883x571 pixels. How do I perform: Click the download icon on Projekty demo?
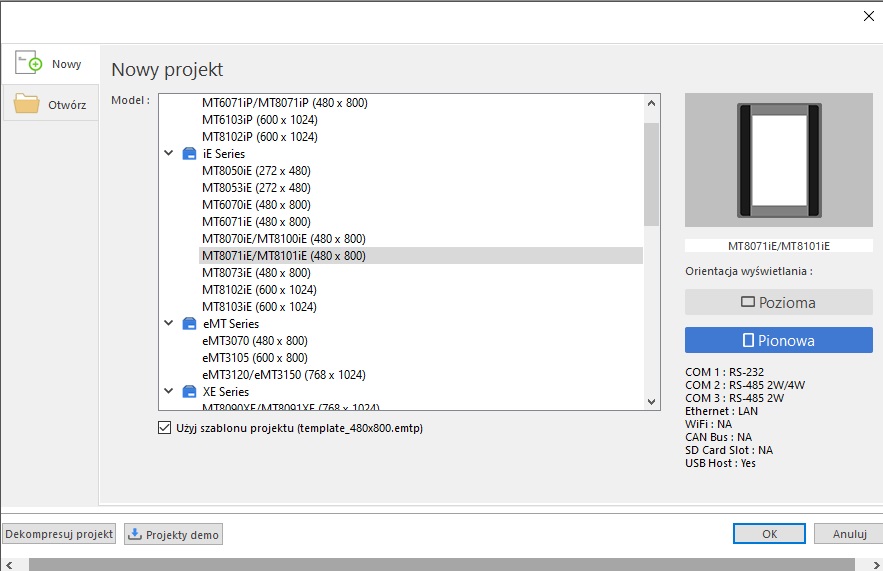point(135,534)
